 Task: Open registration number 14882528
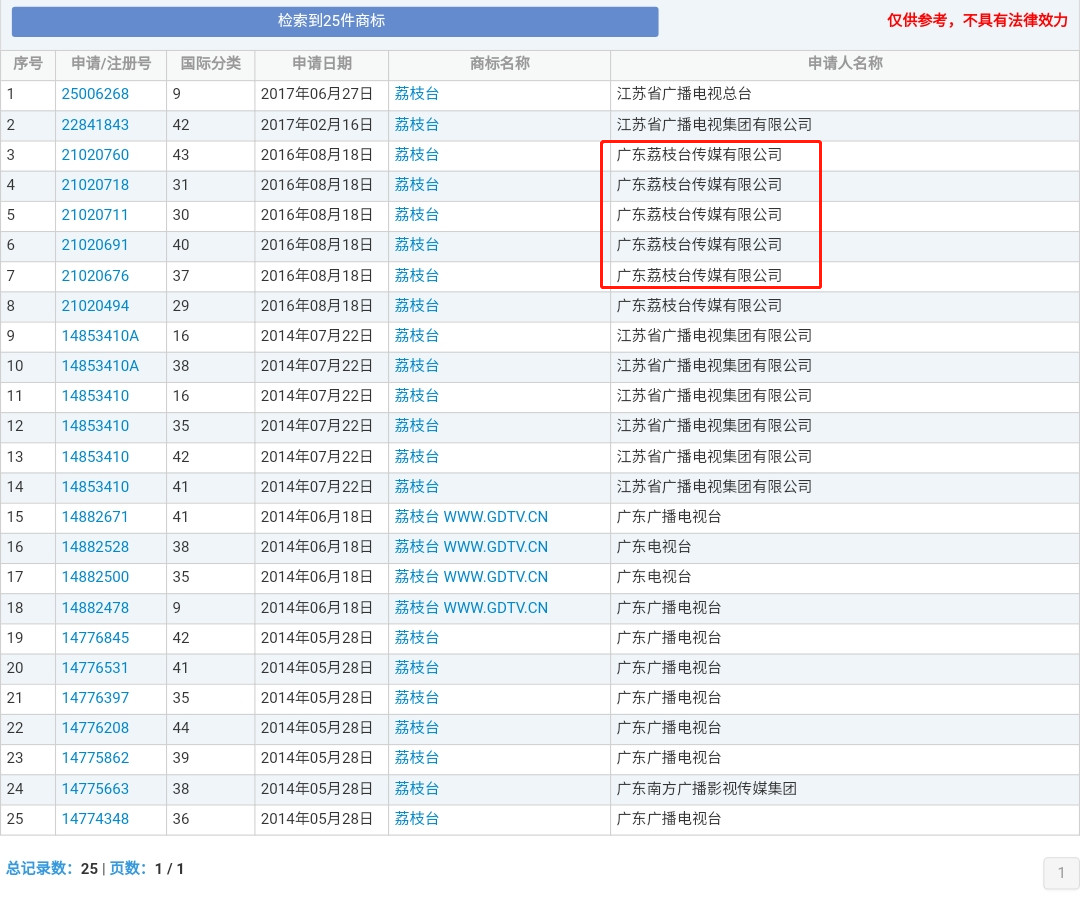coord(95,547)
